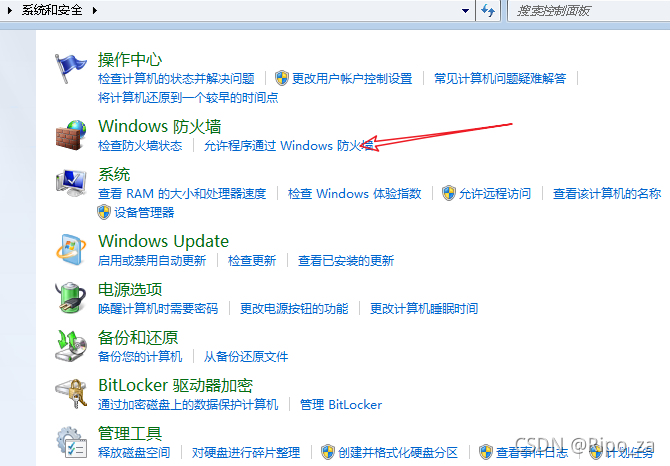This screenshot has width=670, height=466.
Task: Open the 系统 heading
Action: pyautogui.click(x=114, y=174)
